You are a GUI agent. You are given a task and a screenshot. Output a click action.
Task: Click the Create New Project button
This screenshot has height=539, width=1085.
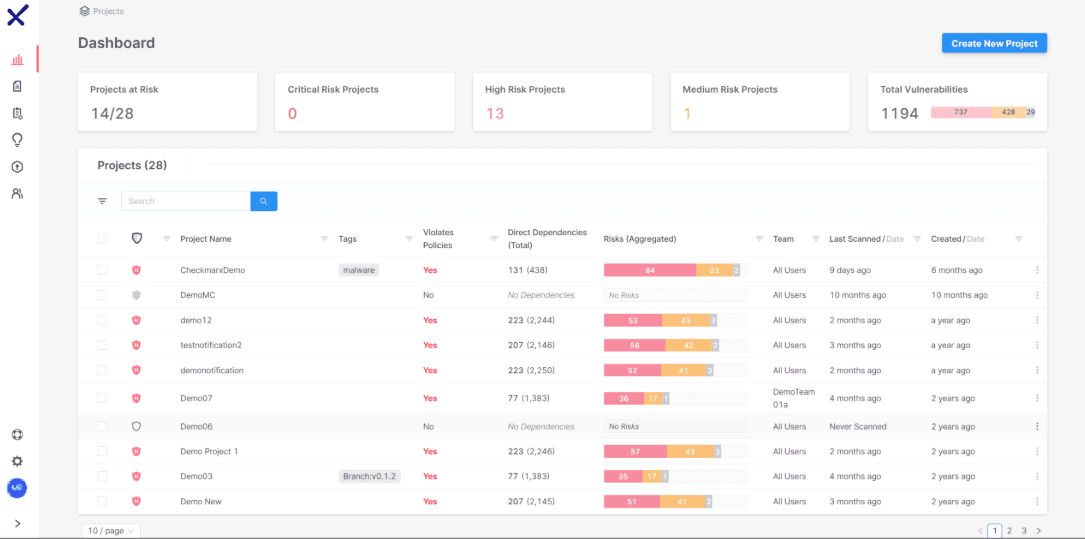(994, 43)
